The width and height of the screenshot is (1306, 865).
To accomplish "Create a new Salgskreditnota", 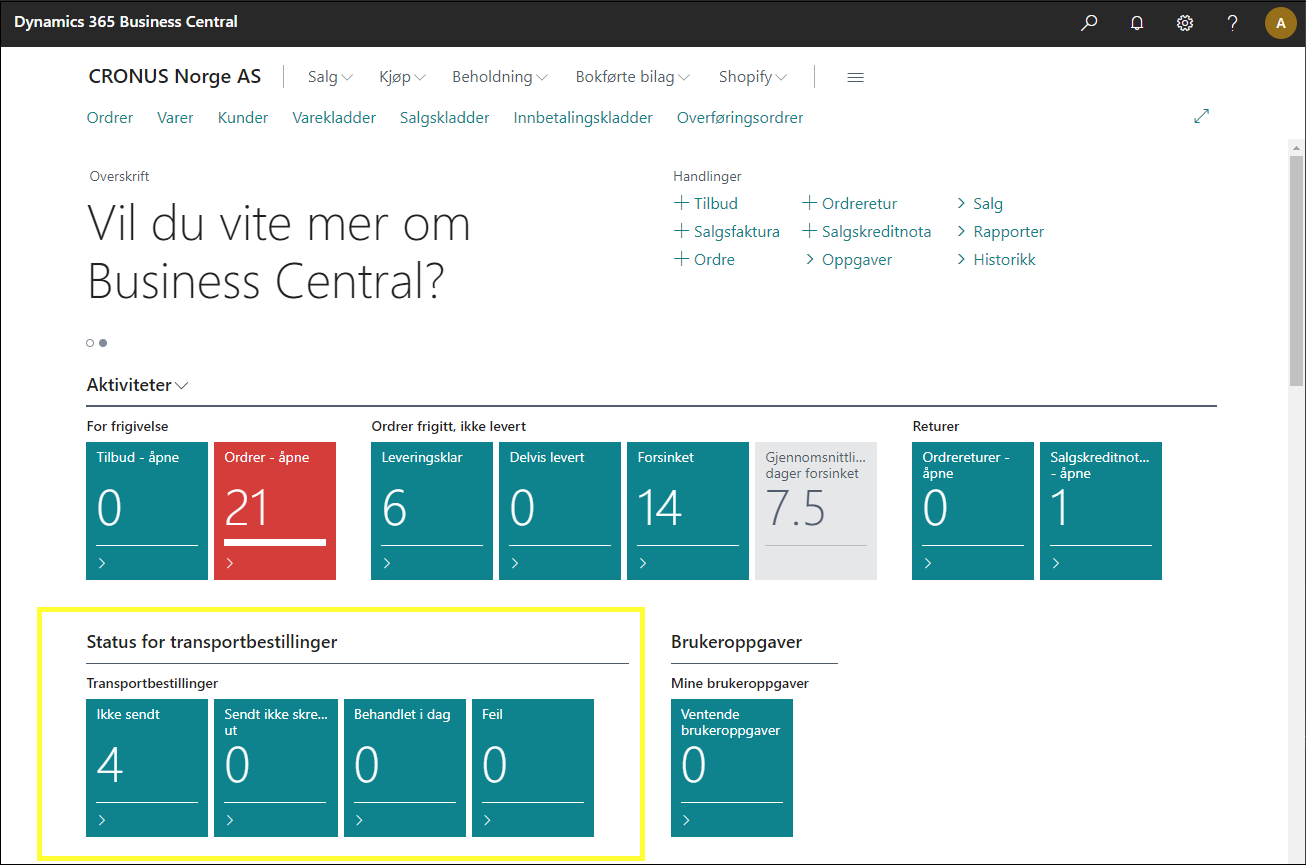I will tap(867, 231).
